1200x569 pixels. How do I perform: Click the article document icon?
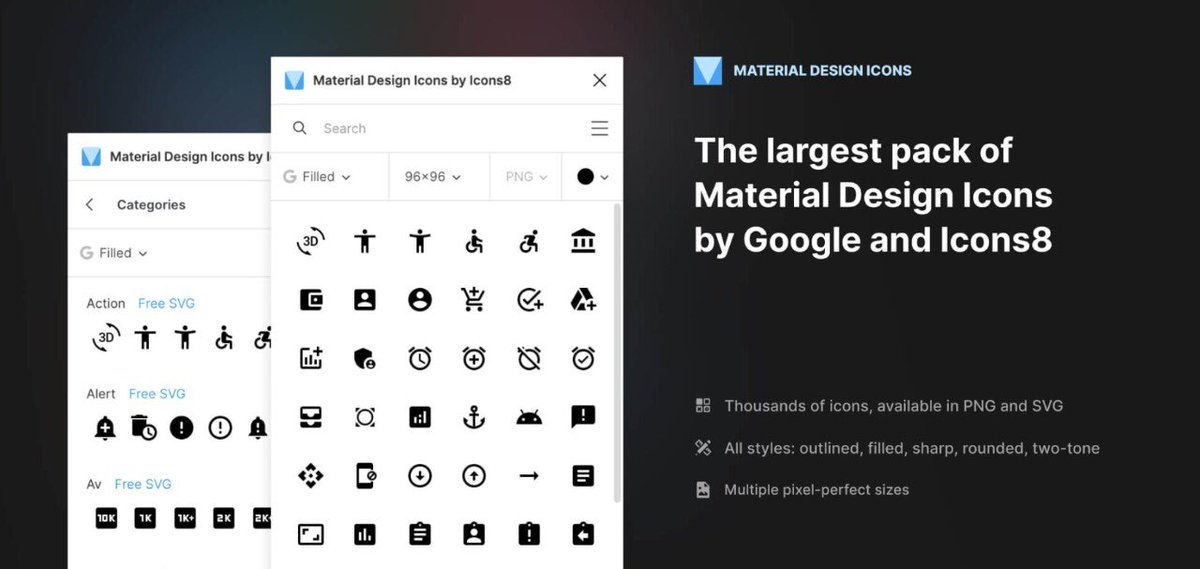pyautogui.click(x=583, y=476)
